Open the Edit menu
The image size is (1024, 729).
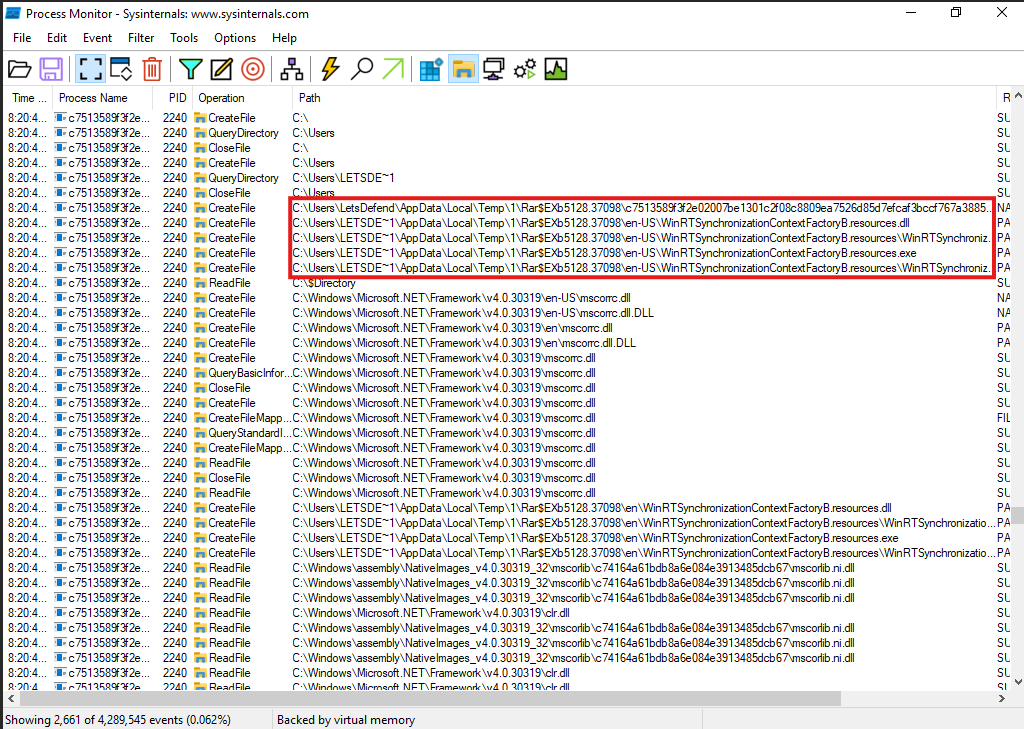(57, 38)
